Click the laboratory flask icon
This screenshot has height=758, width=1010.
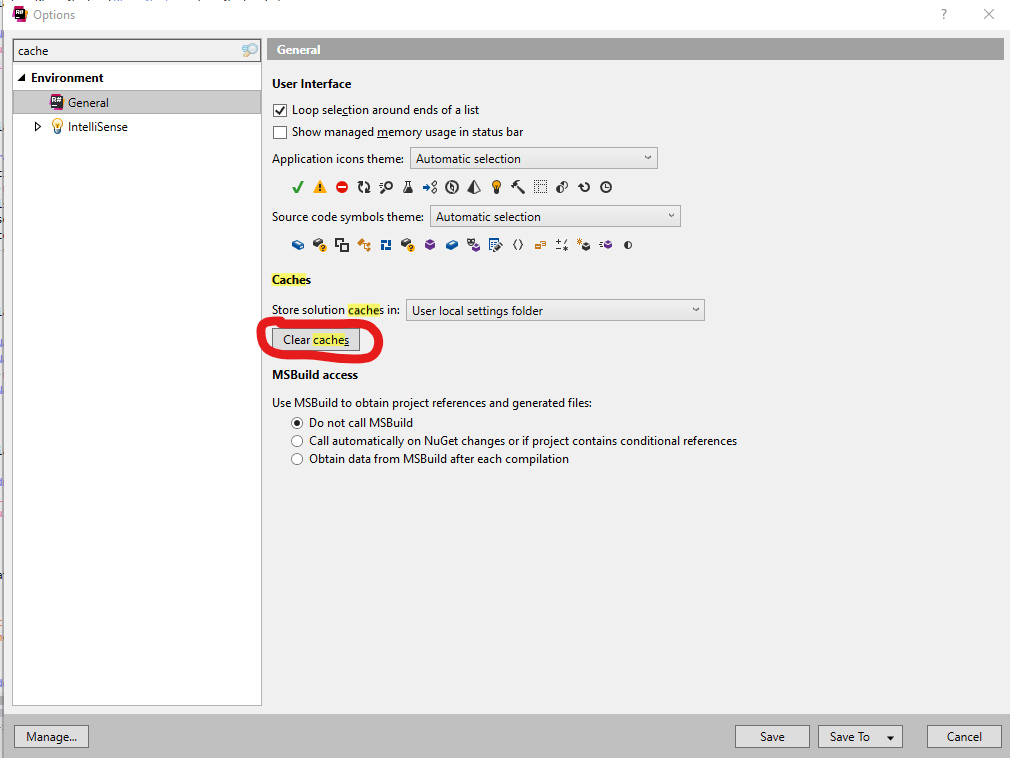[x=408, y=187]
